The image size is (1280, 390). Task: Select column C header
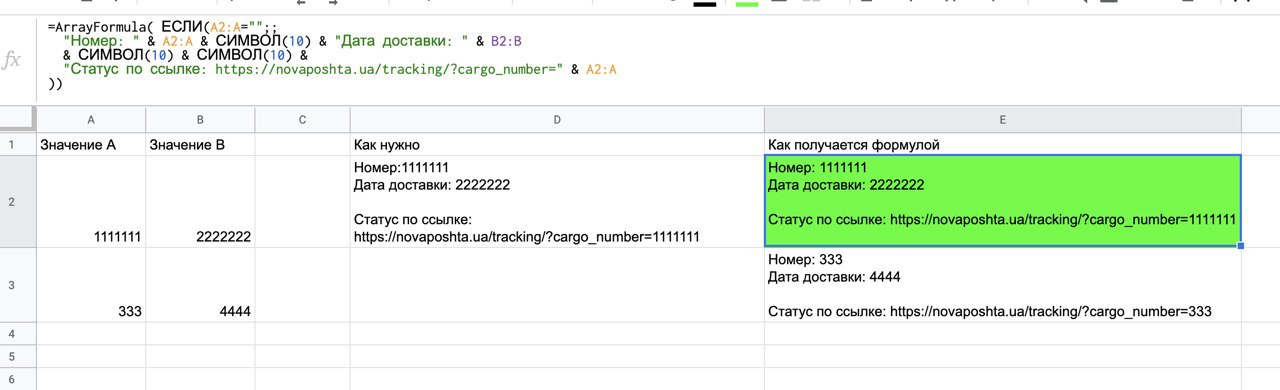click(x=302, y=120)
